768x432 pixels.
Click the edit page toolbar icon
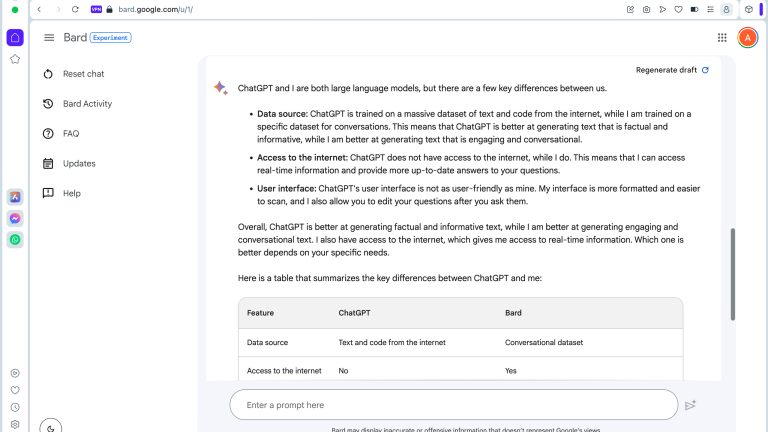point(630,9)
